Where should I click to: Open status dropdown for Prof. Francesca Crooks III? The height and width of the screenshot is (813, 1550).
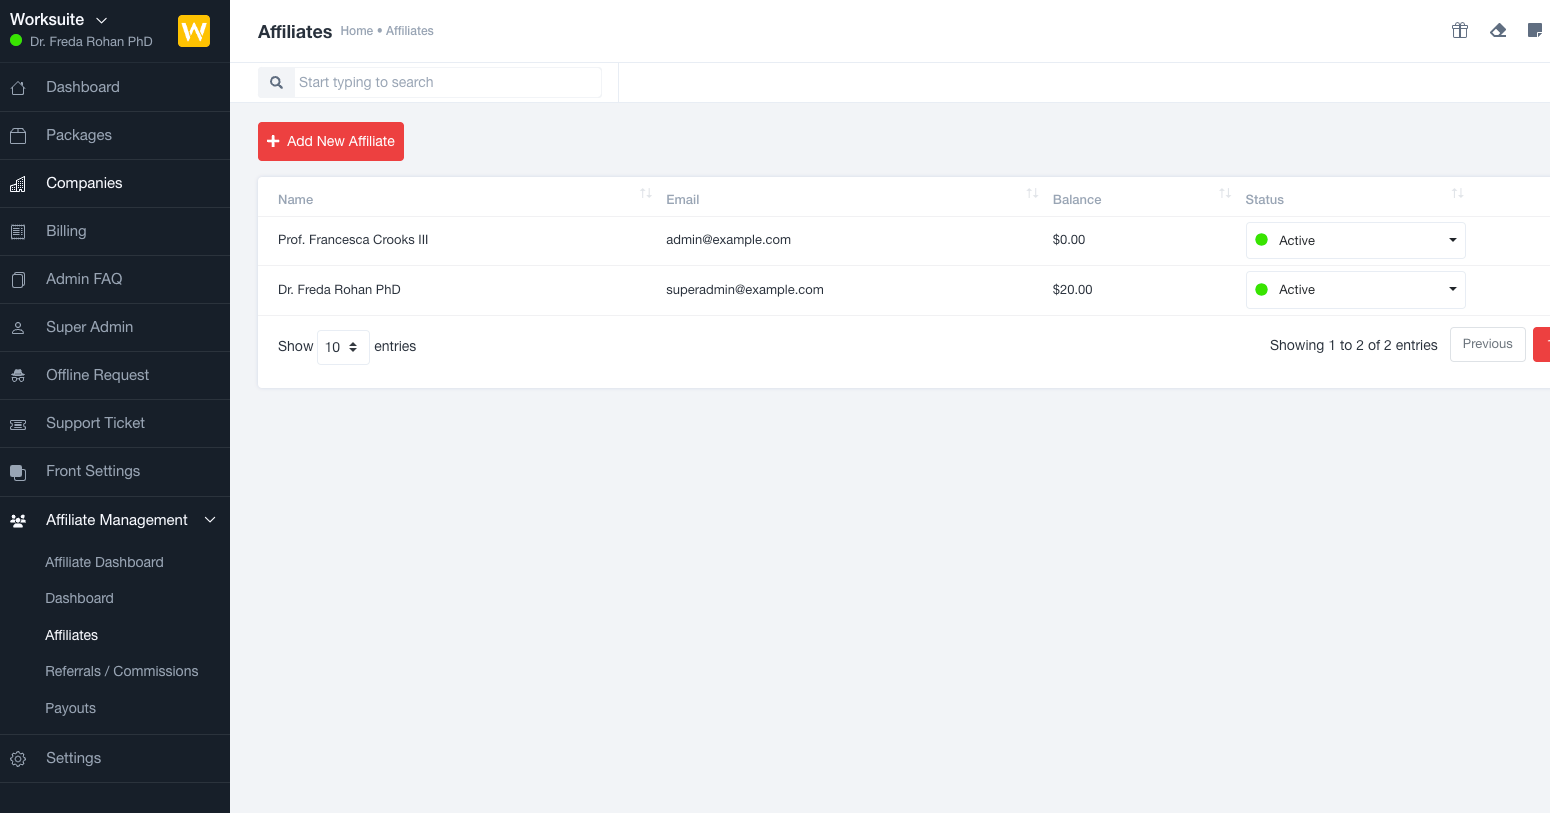1355,240
